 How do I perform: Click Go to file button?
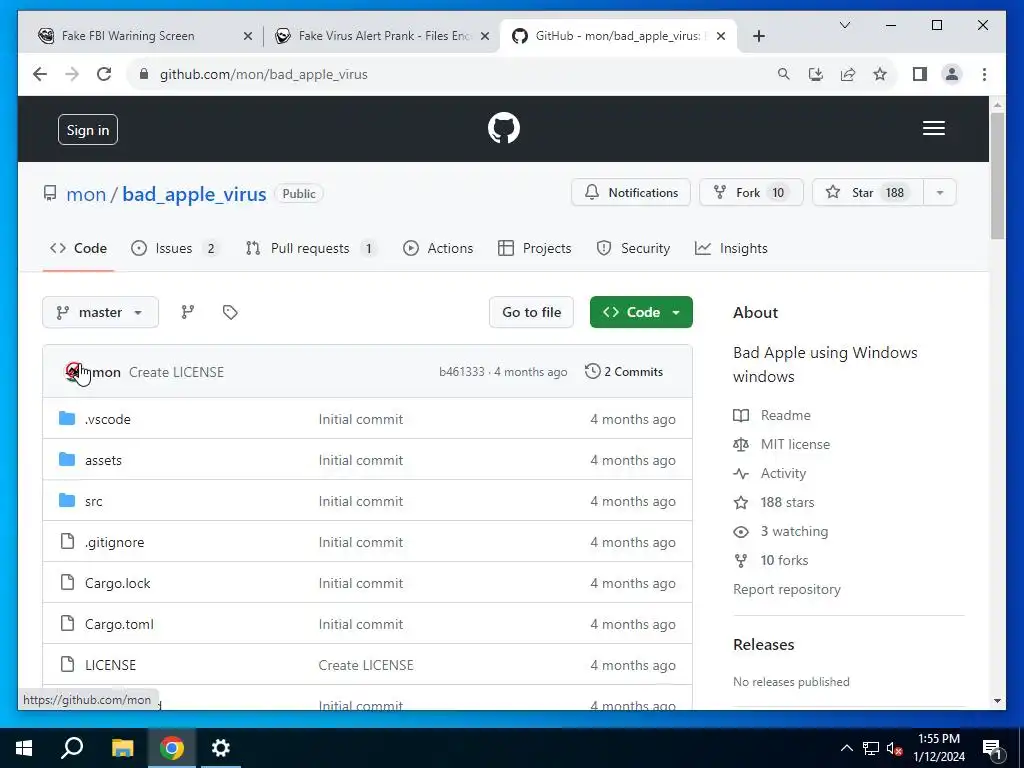tap(531, 312)
